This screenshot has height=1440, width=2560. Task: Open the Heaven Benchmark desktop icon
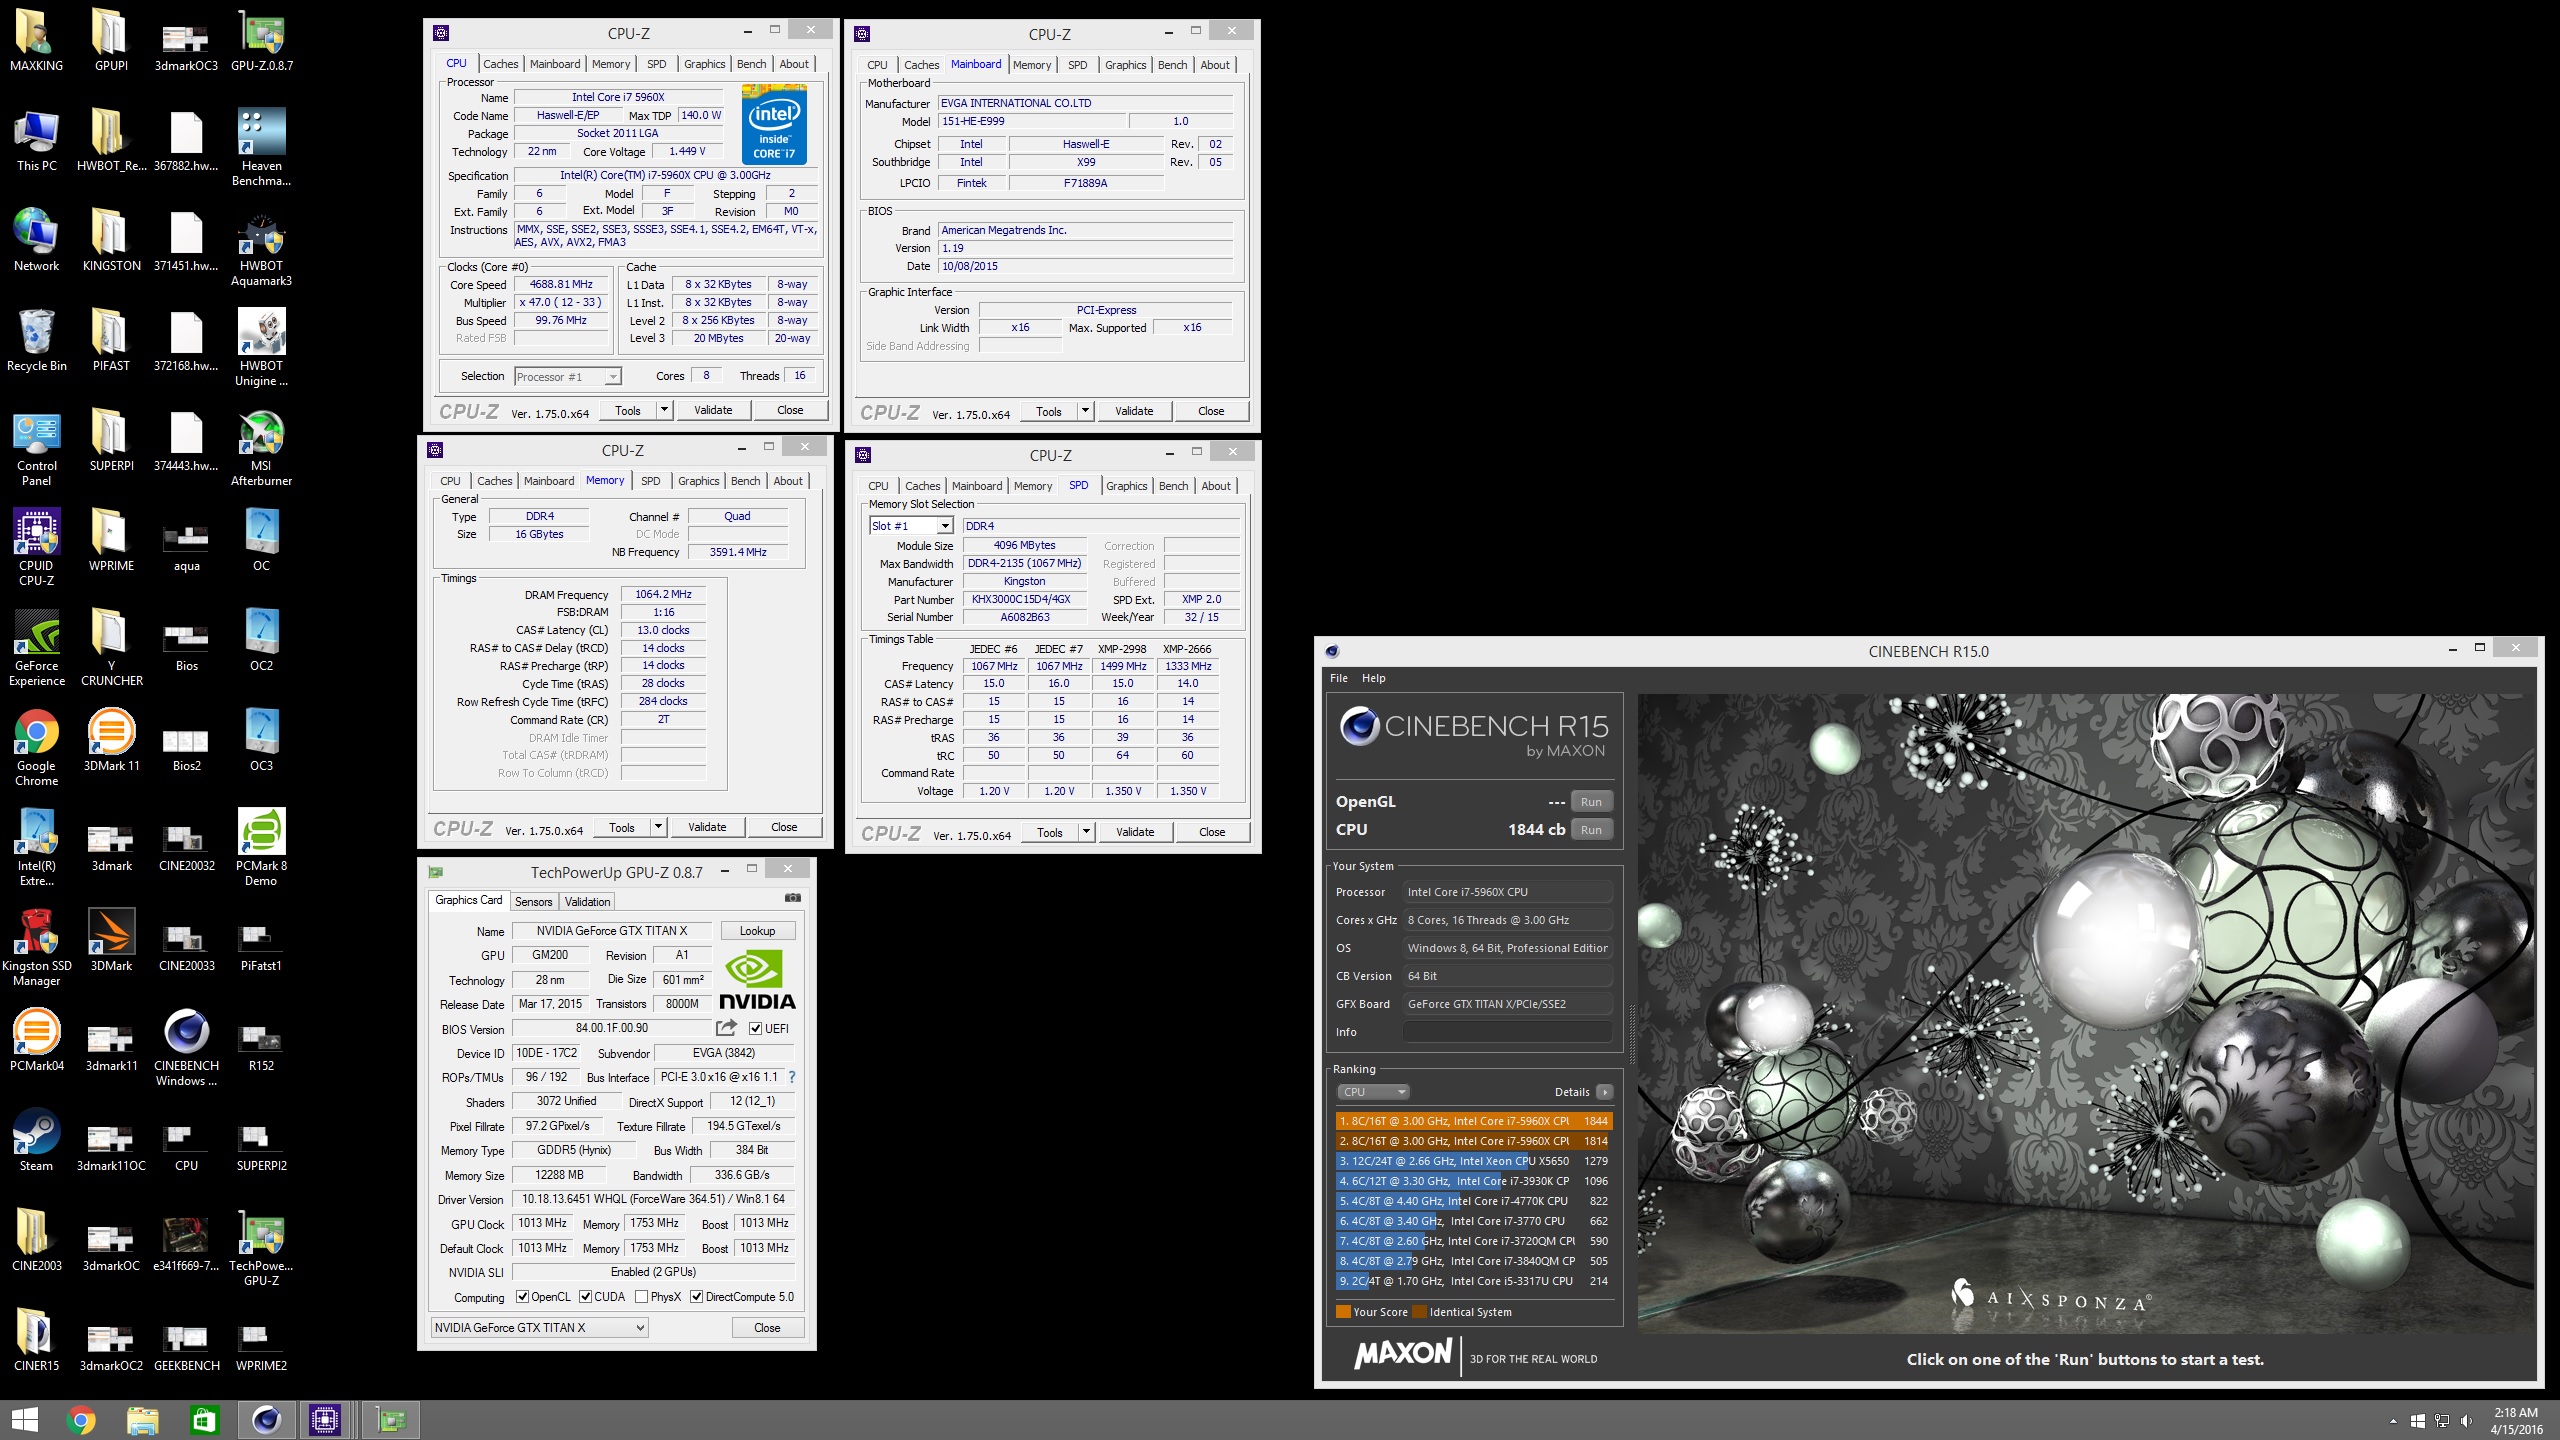261,147
